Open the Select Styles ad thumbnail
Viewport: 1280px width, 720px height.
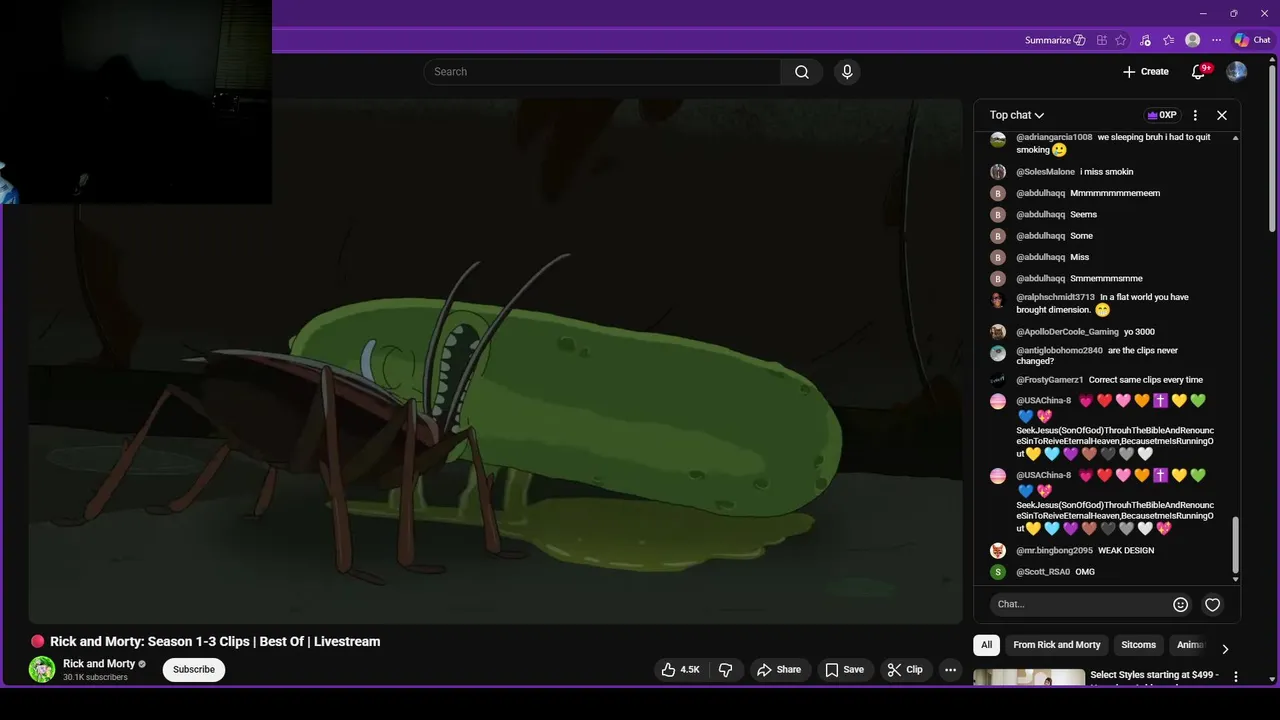[x=1029, y=677]
